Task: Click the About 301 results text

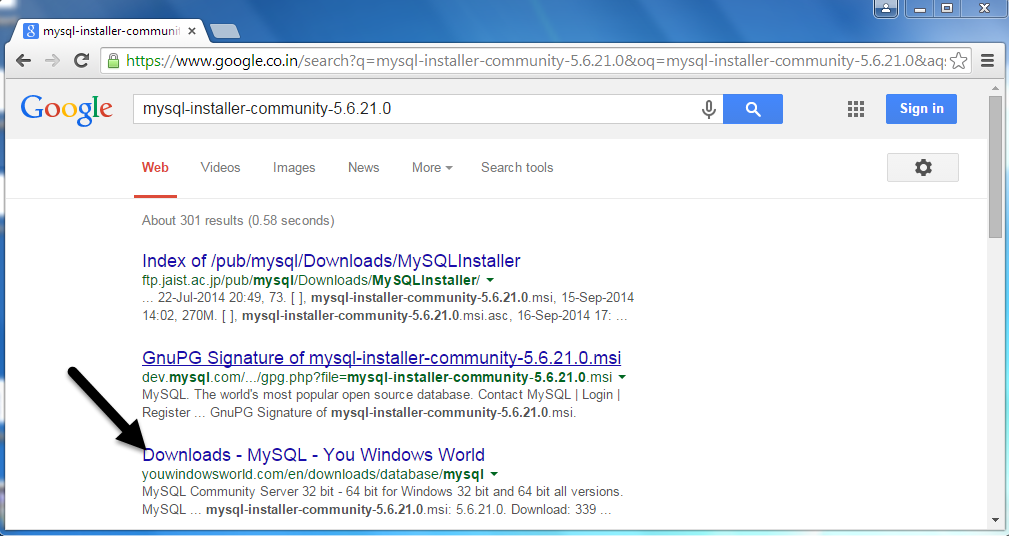Action: 238,221
